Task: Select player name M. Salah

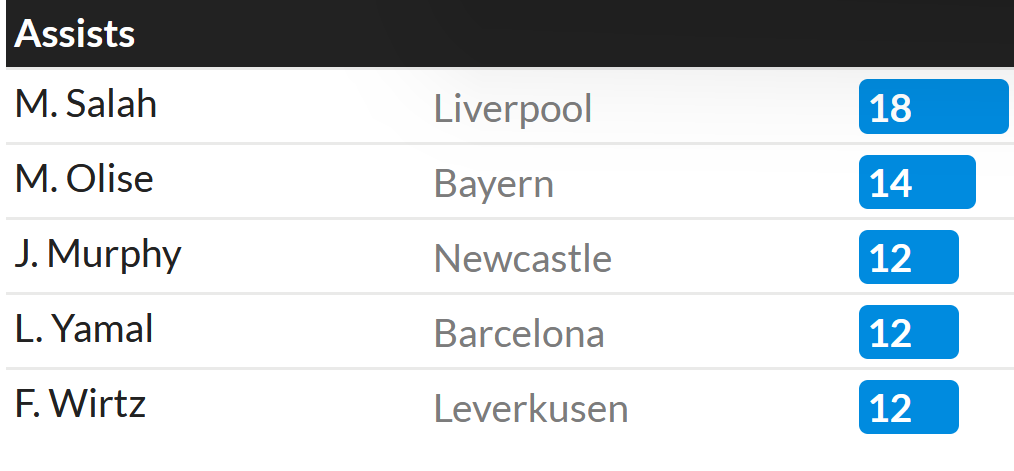Action: click(x=85, y=104)
